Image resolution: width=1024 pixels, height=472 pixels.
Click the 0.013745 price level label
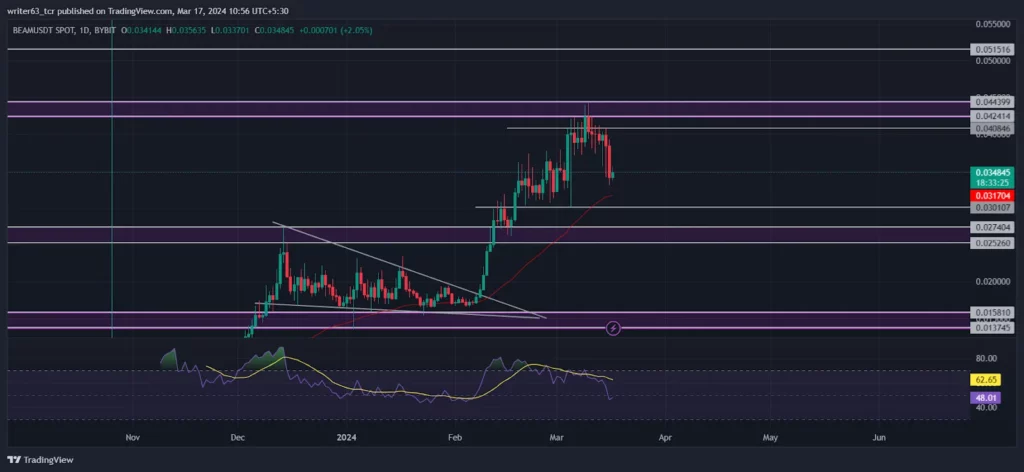click(991, 328)
